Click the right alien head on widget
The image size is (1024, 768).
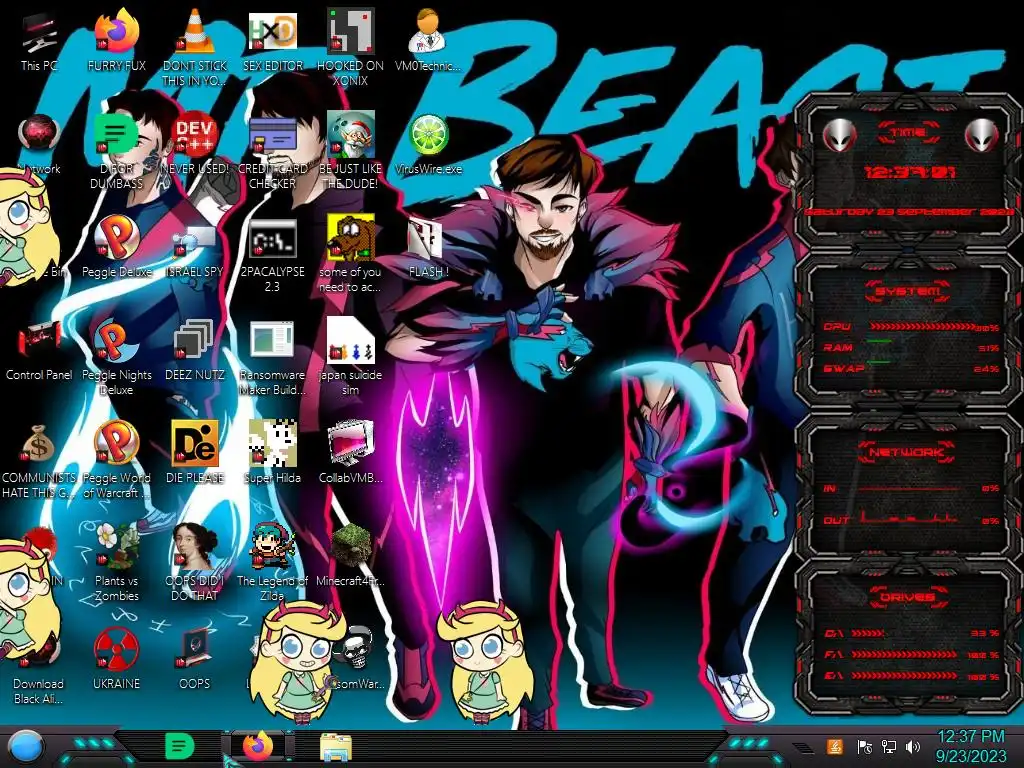(982, 136)
